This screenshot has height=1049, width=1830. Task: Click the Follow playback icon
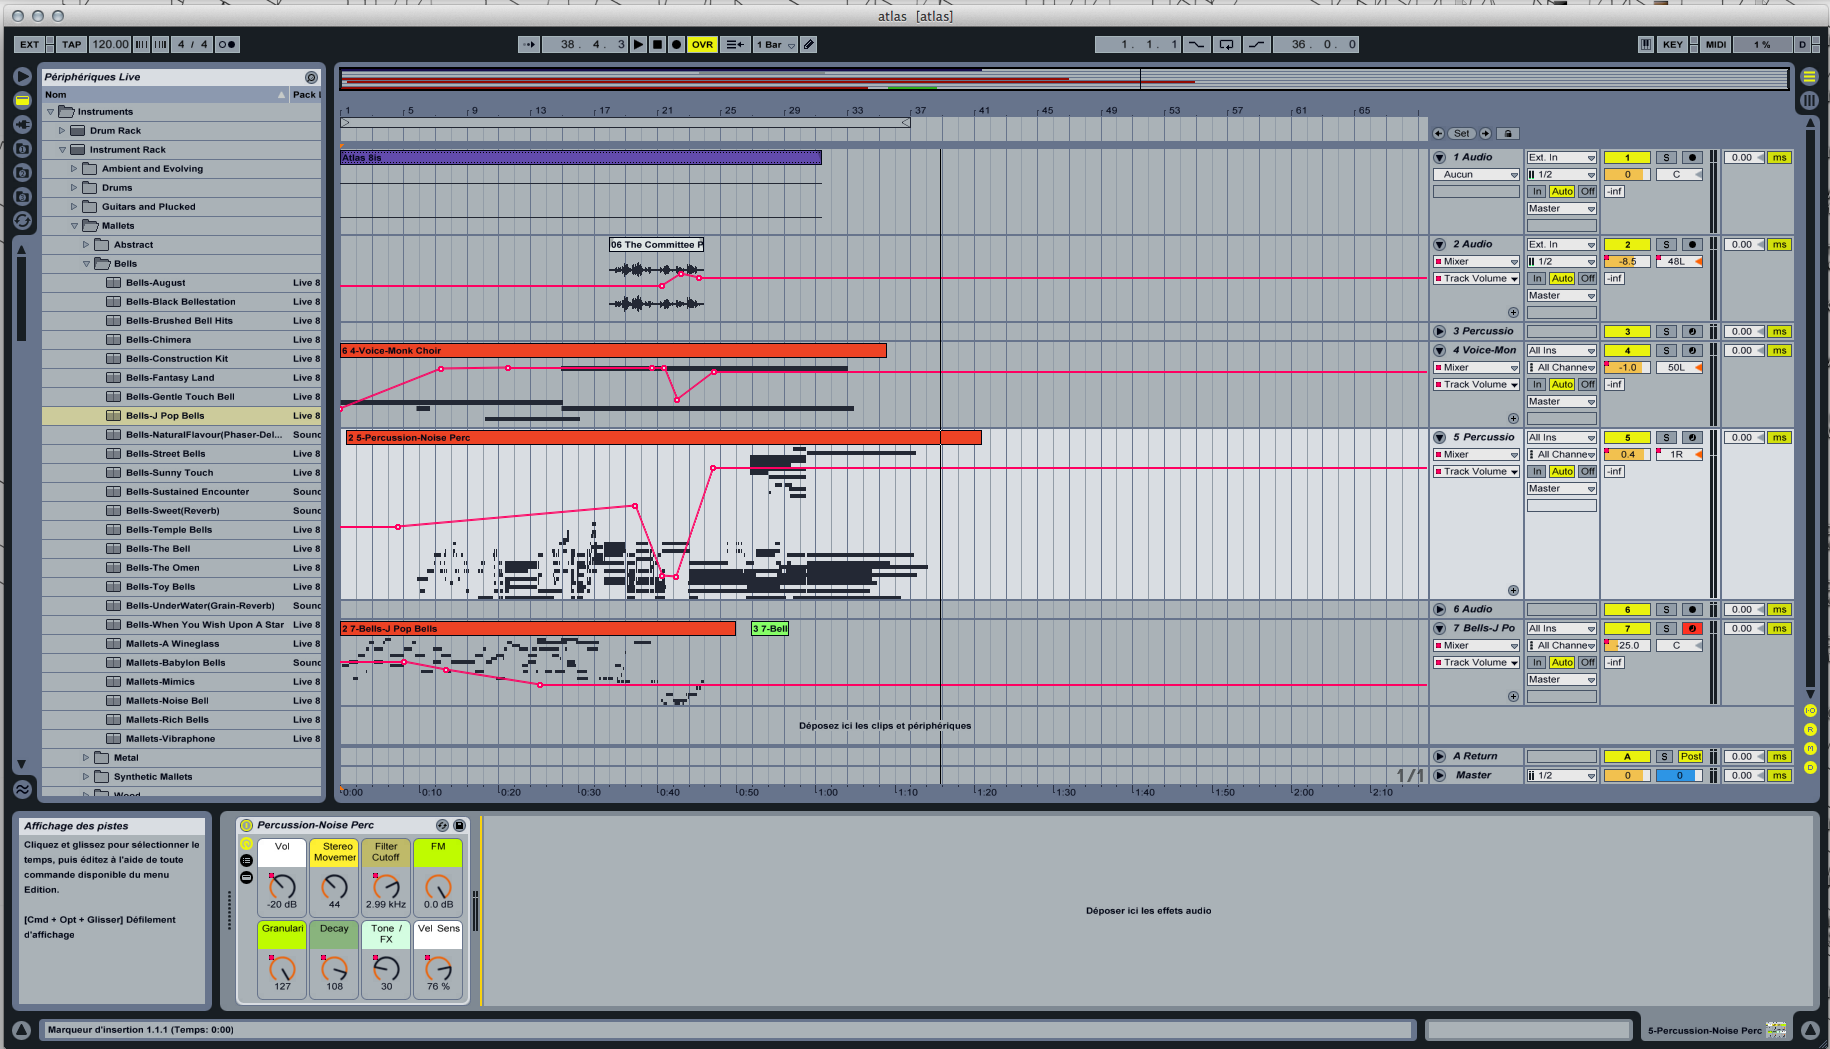(528, 44)
